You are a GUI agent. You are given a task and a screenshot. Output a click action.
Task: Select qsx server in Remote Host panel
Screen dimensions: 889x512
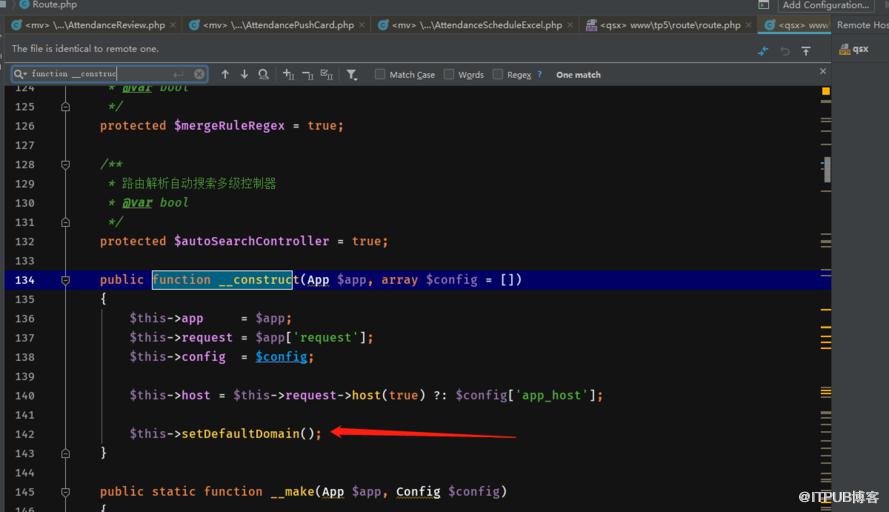click(854, 49)
